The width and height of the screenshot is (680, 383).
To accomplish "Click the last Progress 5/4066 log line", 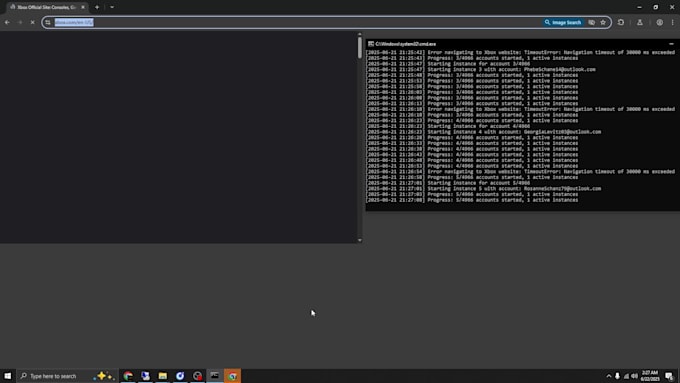I will coord(472,200).
